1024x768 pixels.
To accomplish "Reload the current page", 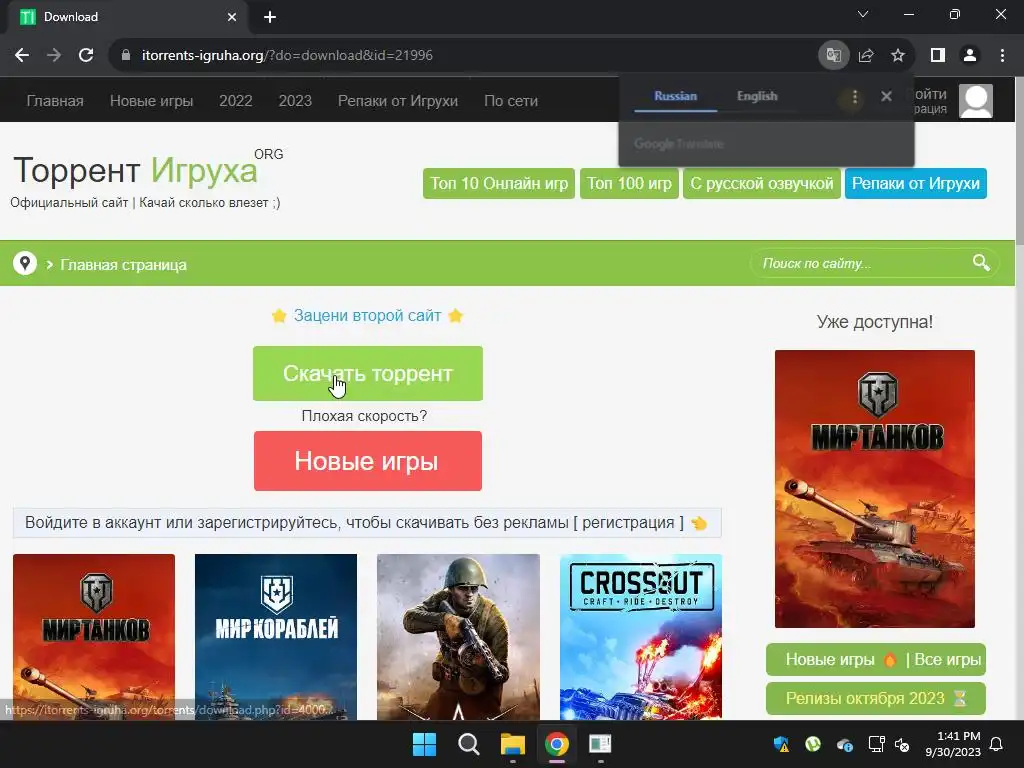I will [86, 56].
